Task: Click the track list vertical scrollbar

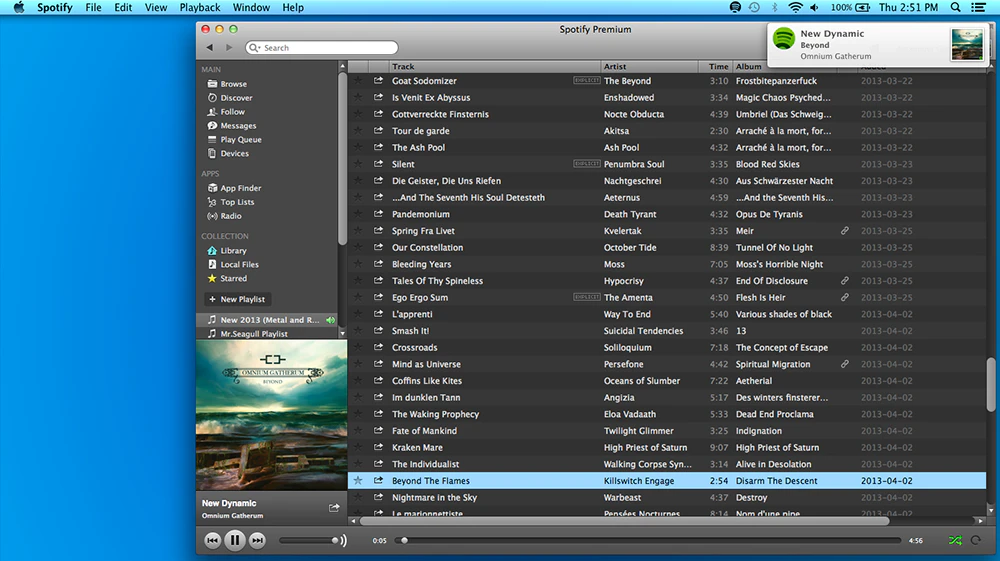Action: coord(990,385)
